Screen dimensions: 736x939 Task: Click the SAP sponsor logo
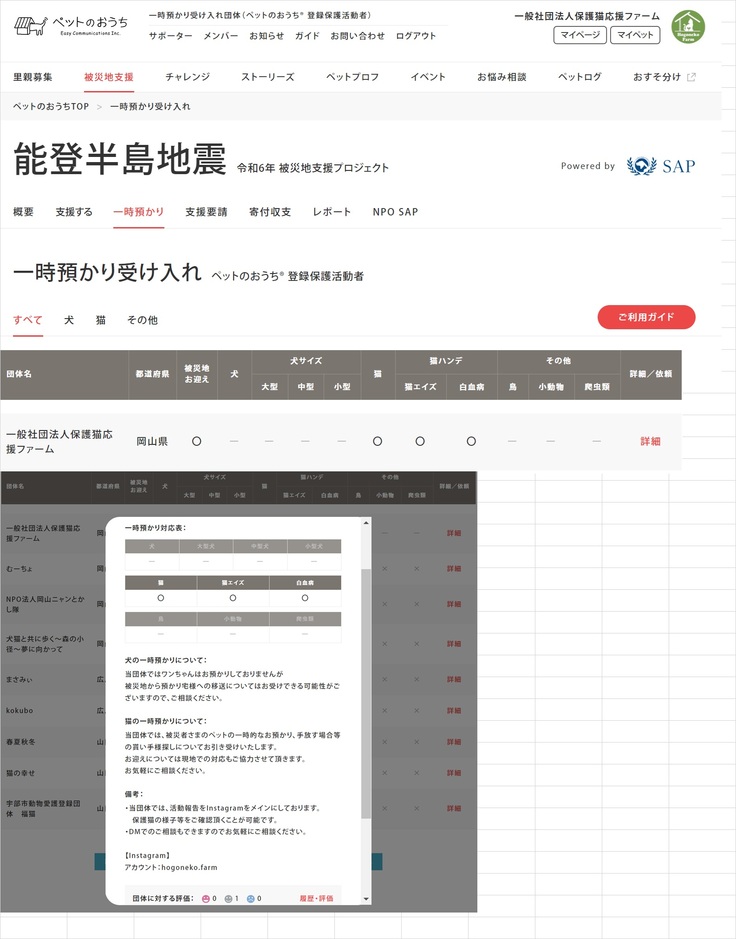click(x=660, y=166)
